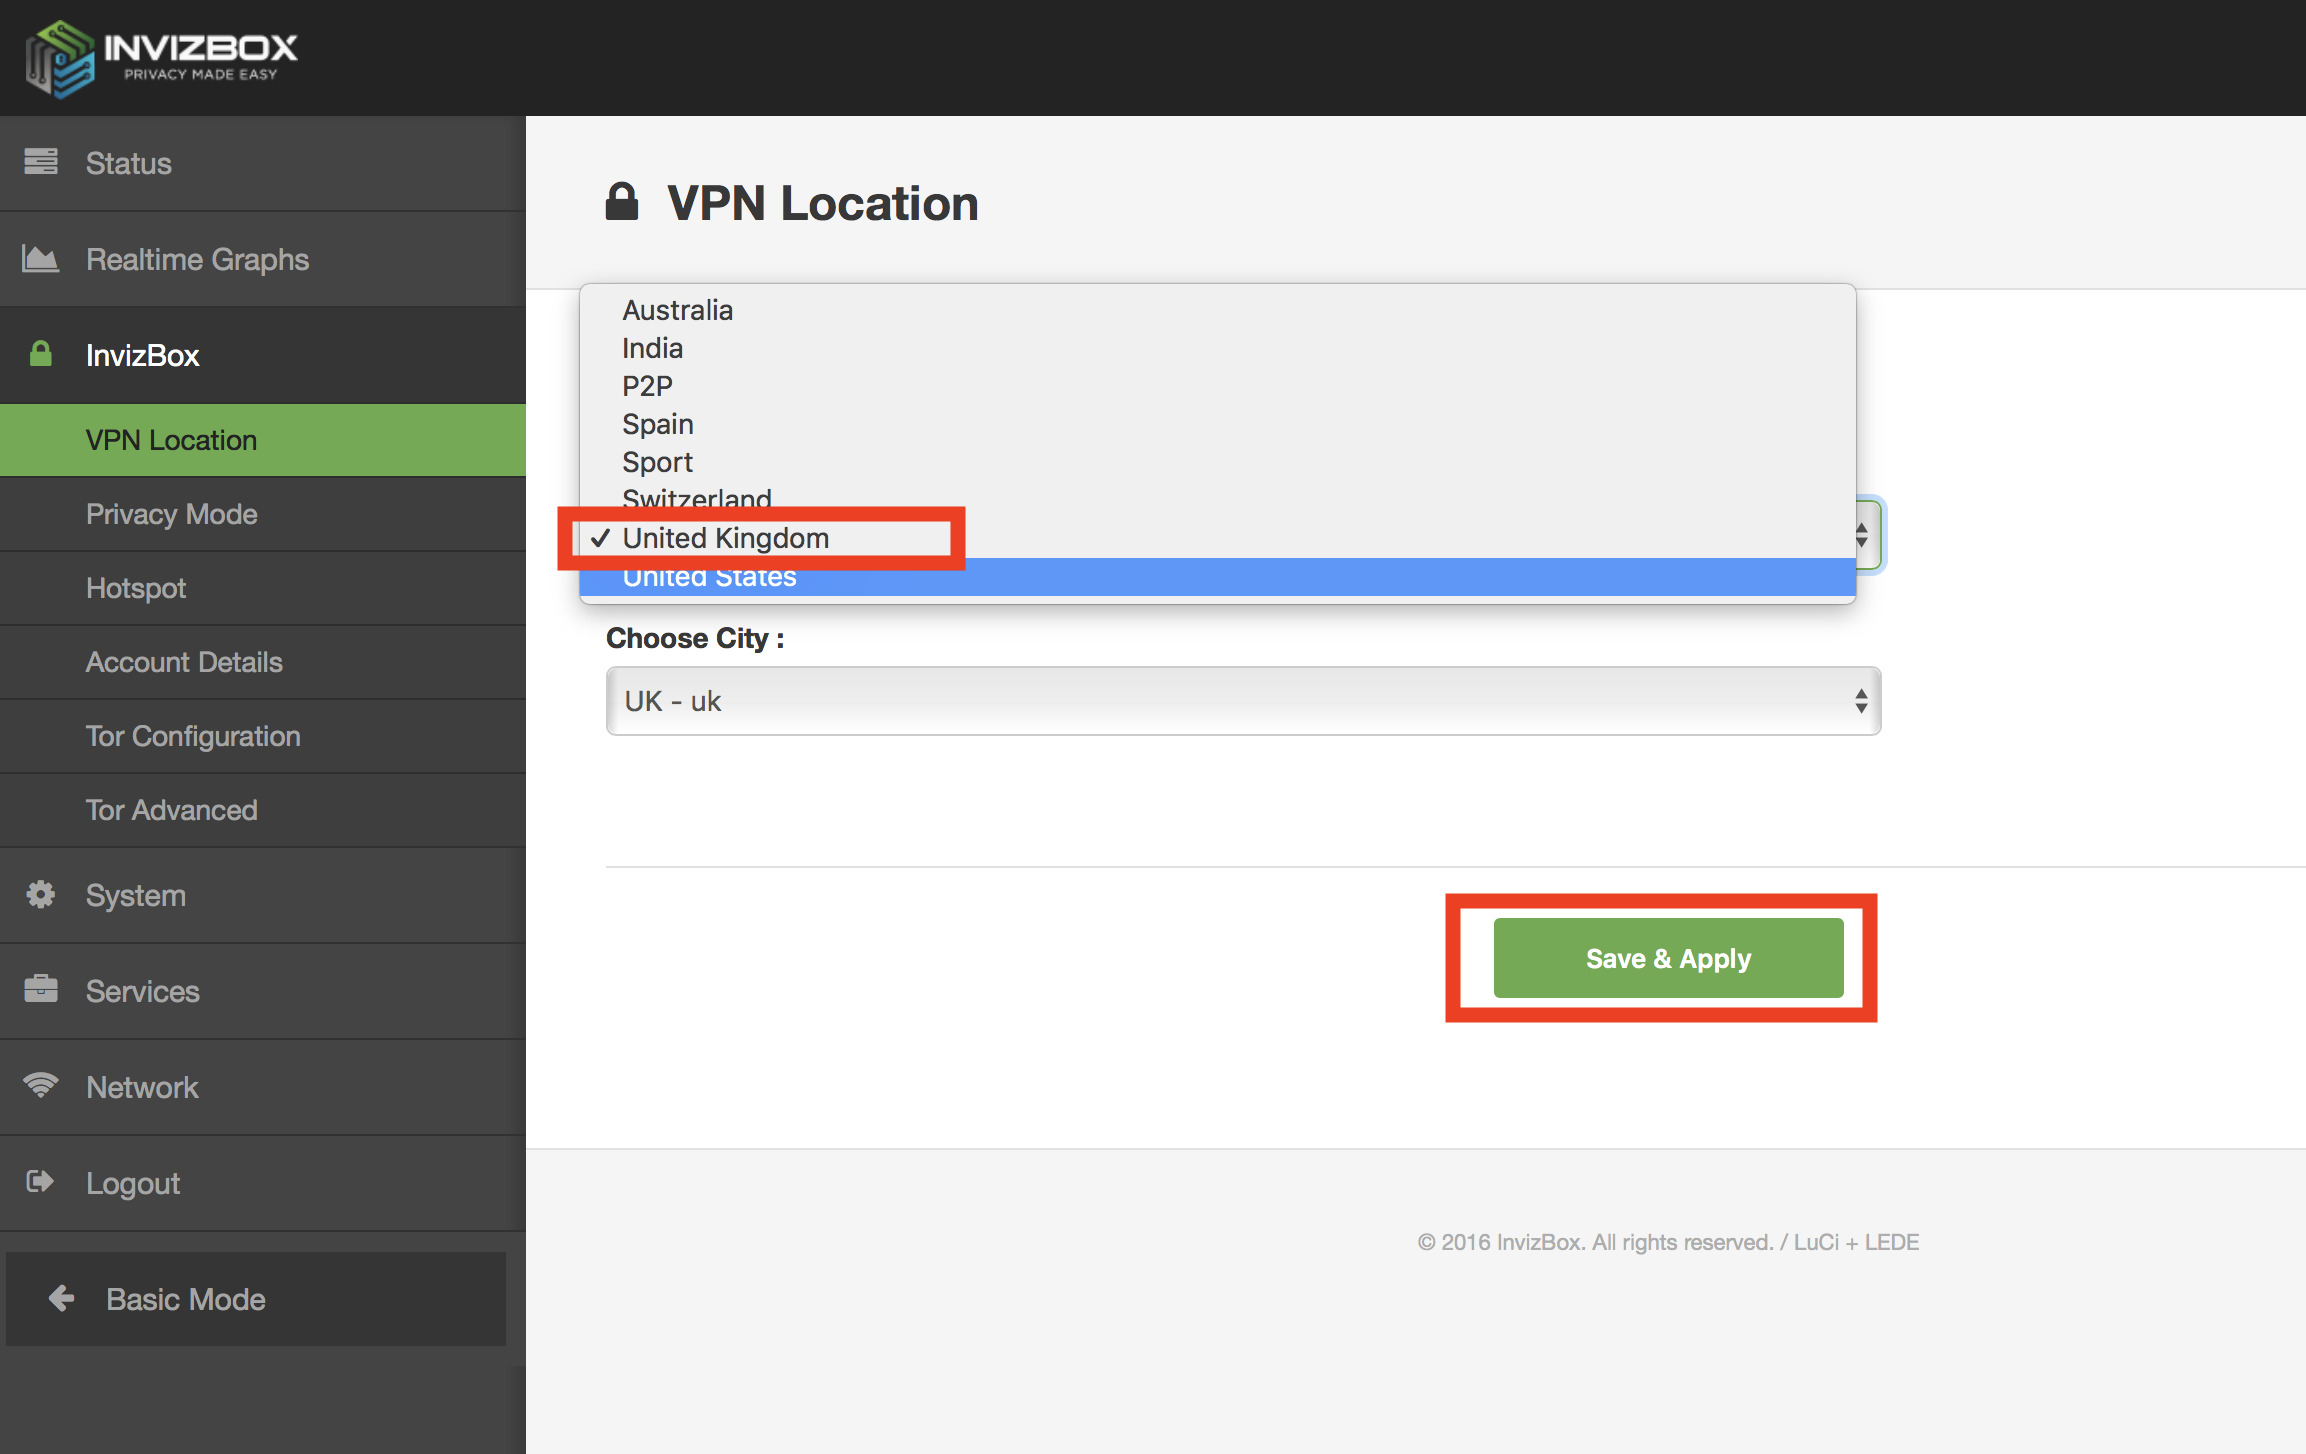Image resolution: width=2306 pixels, height=1454 pixels.
Task: Click the country selector stepper arrows
Action: (x=1862, y=535)
